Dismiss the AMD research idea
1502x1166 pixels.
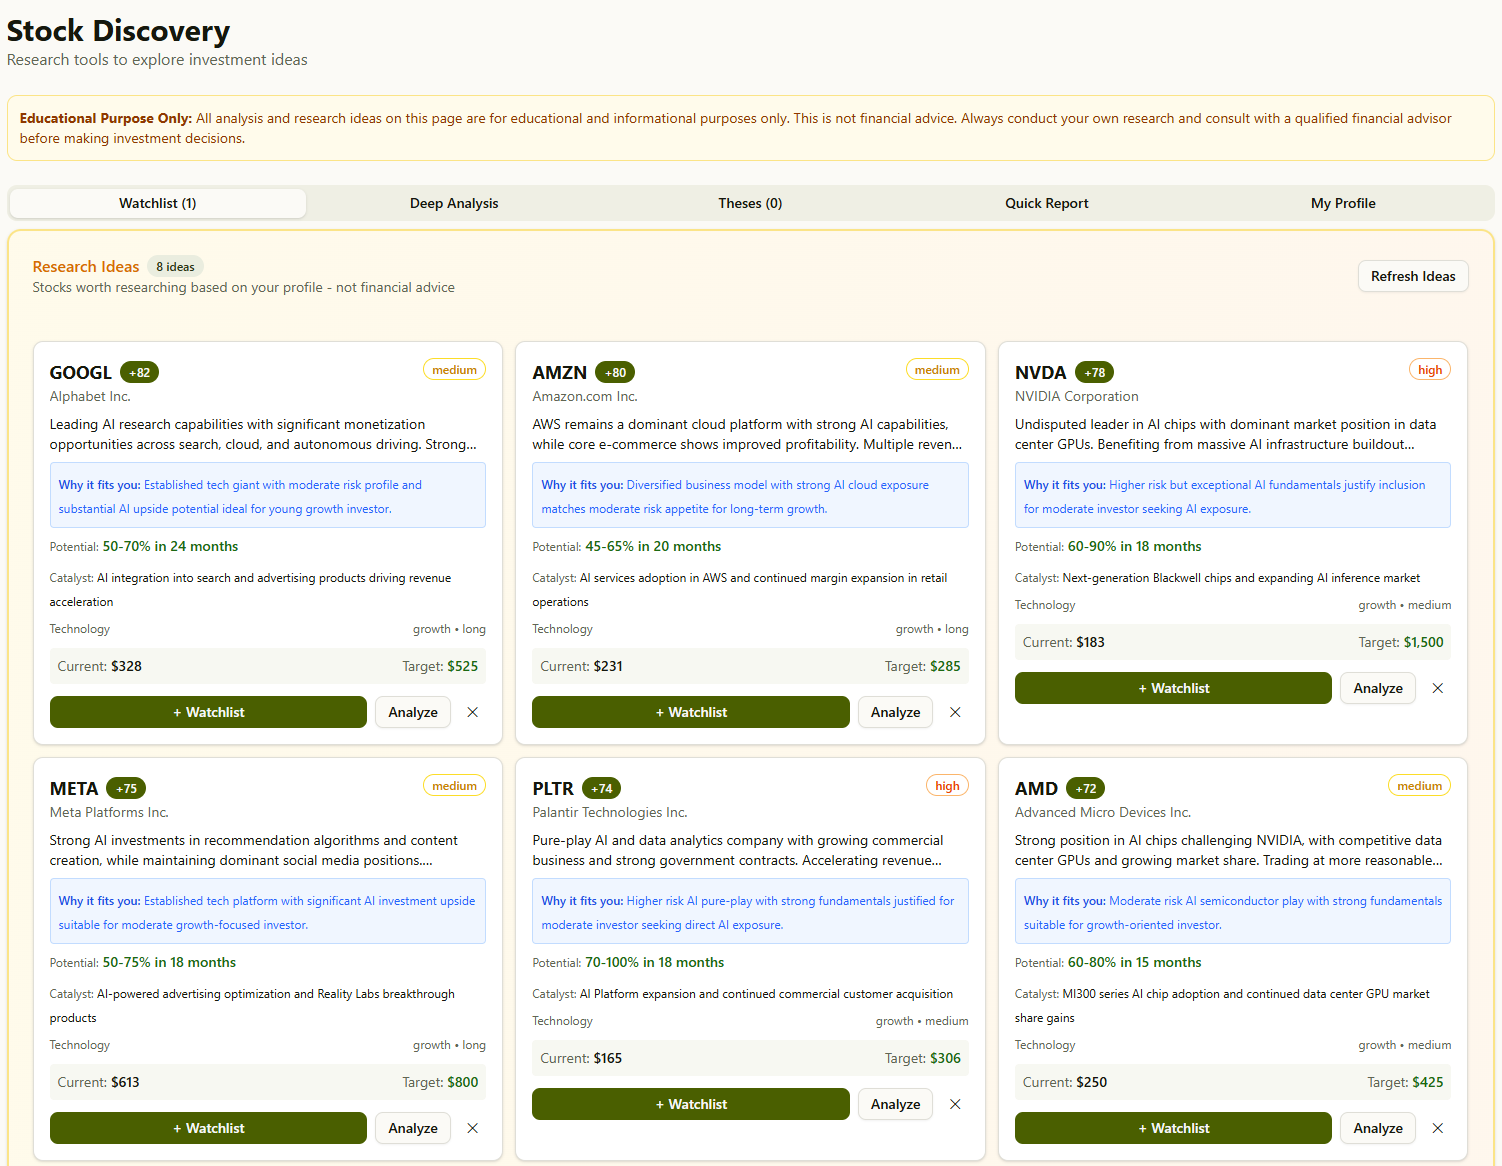point(1438,1128)
